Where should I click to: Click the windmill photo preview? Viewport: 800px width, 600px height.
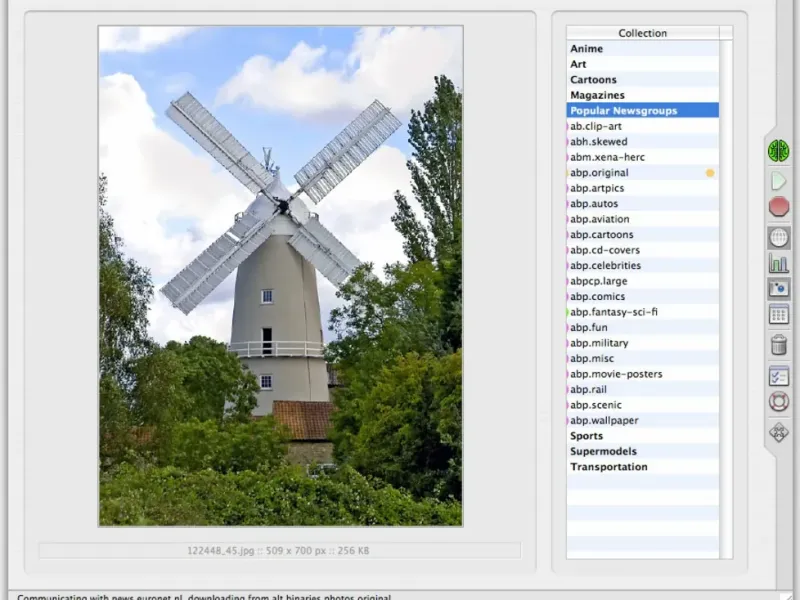280,276
